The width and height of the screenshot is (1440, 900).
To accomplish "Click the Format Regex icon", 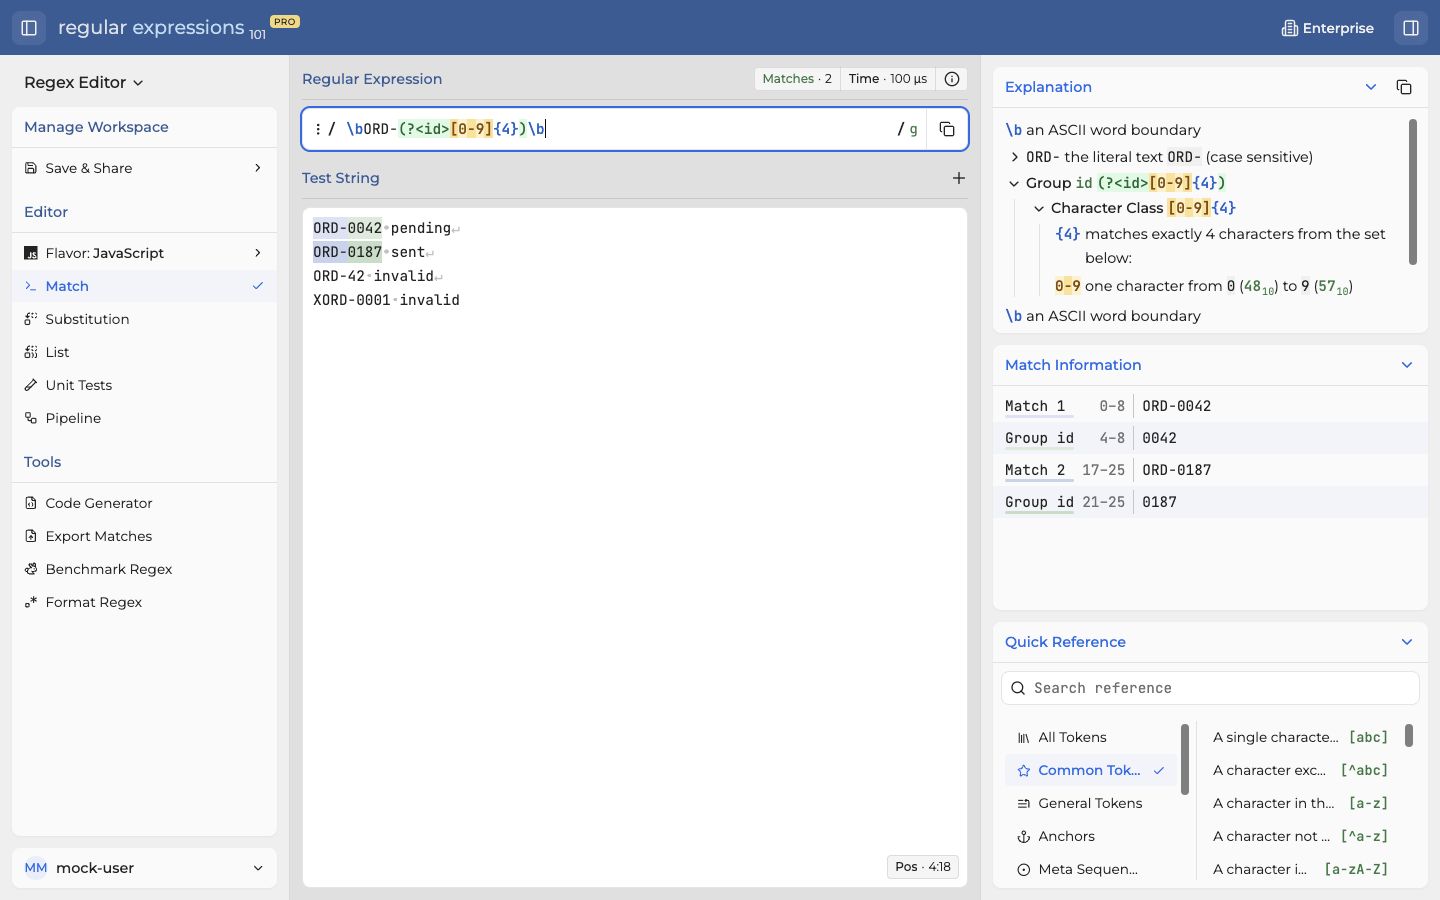I will 31,602.
